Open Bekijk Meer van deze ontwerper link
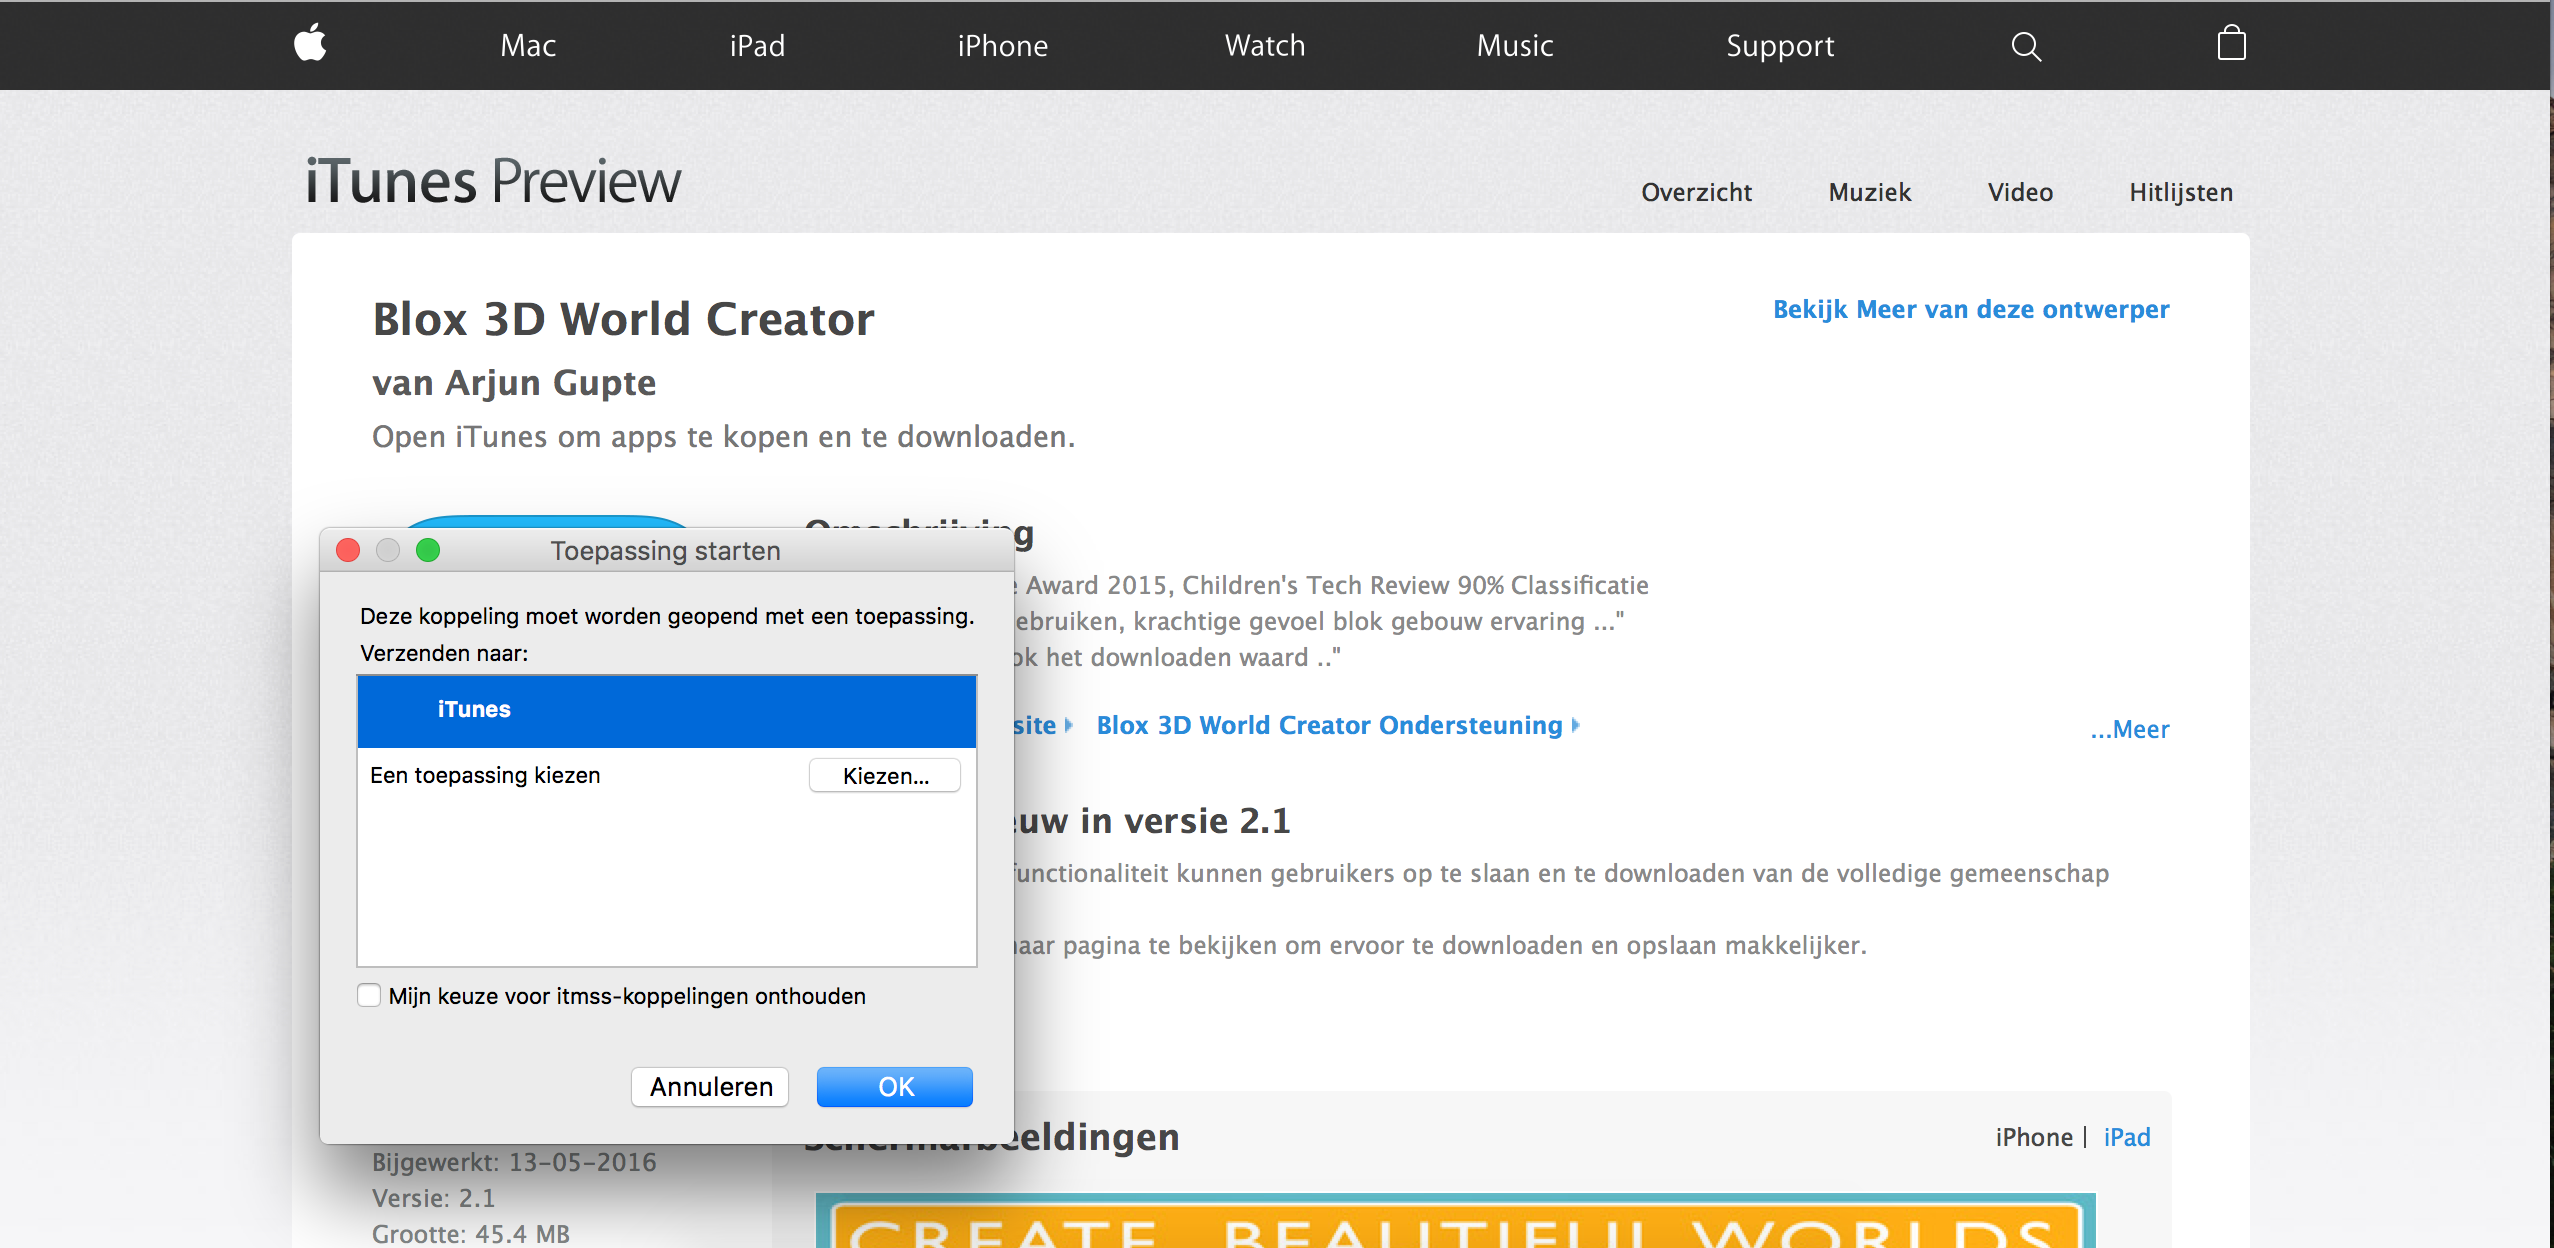 point(1971,309)
